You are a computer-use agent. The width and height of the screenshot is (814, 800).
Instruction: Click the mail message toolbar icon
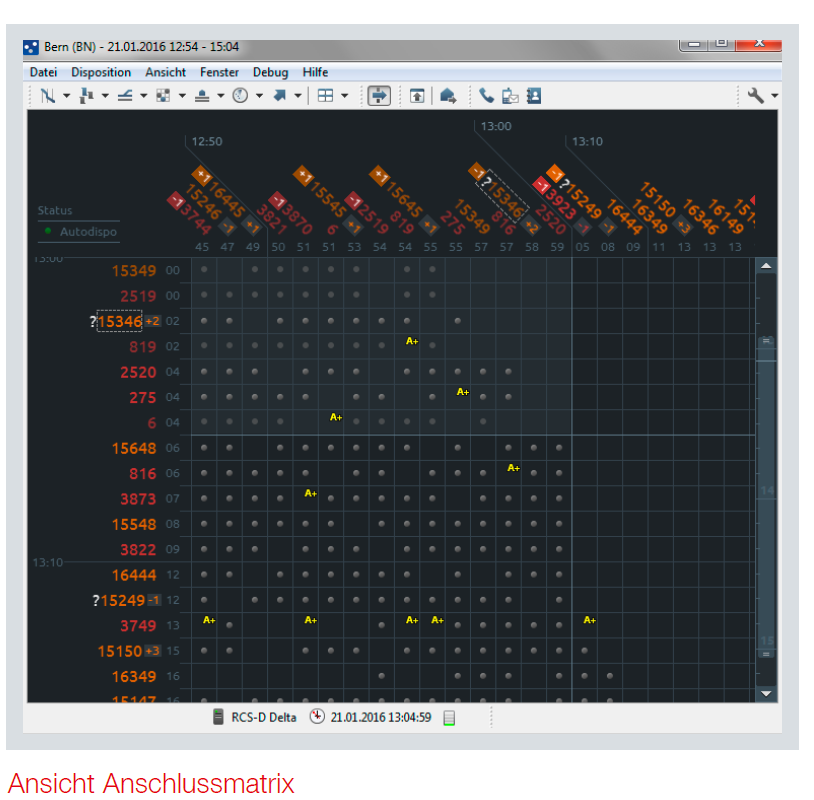coord(510,96)
